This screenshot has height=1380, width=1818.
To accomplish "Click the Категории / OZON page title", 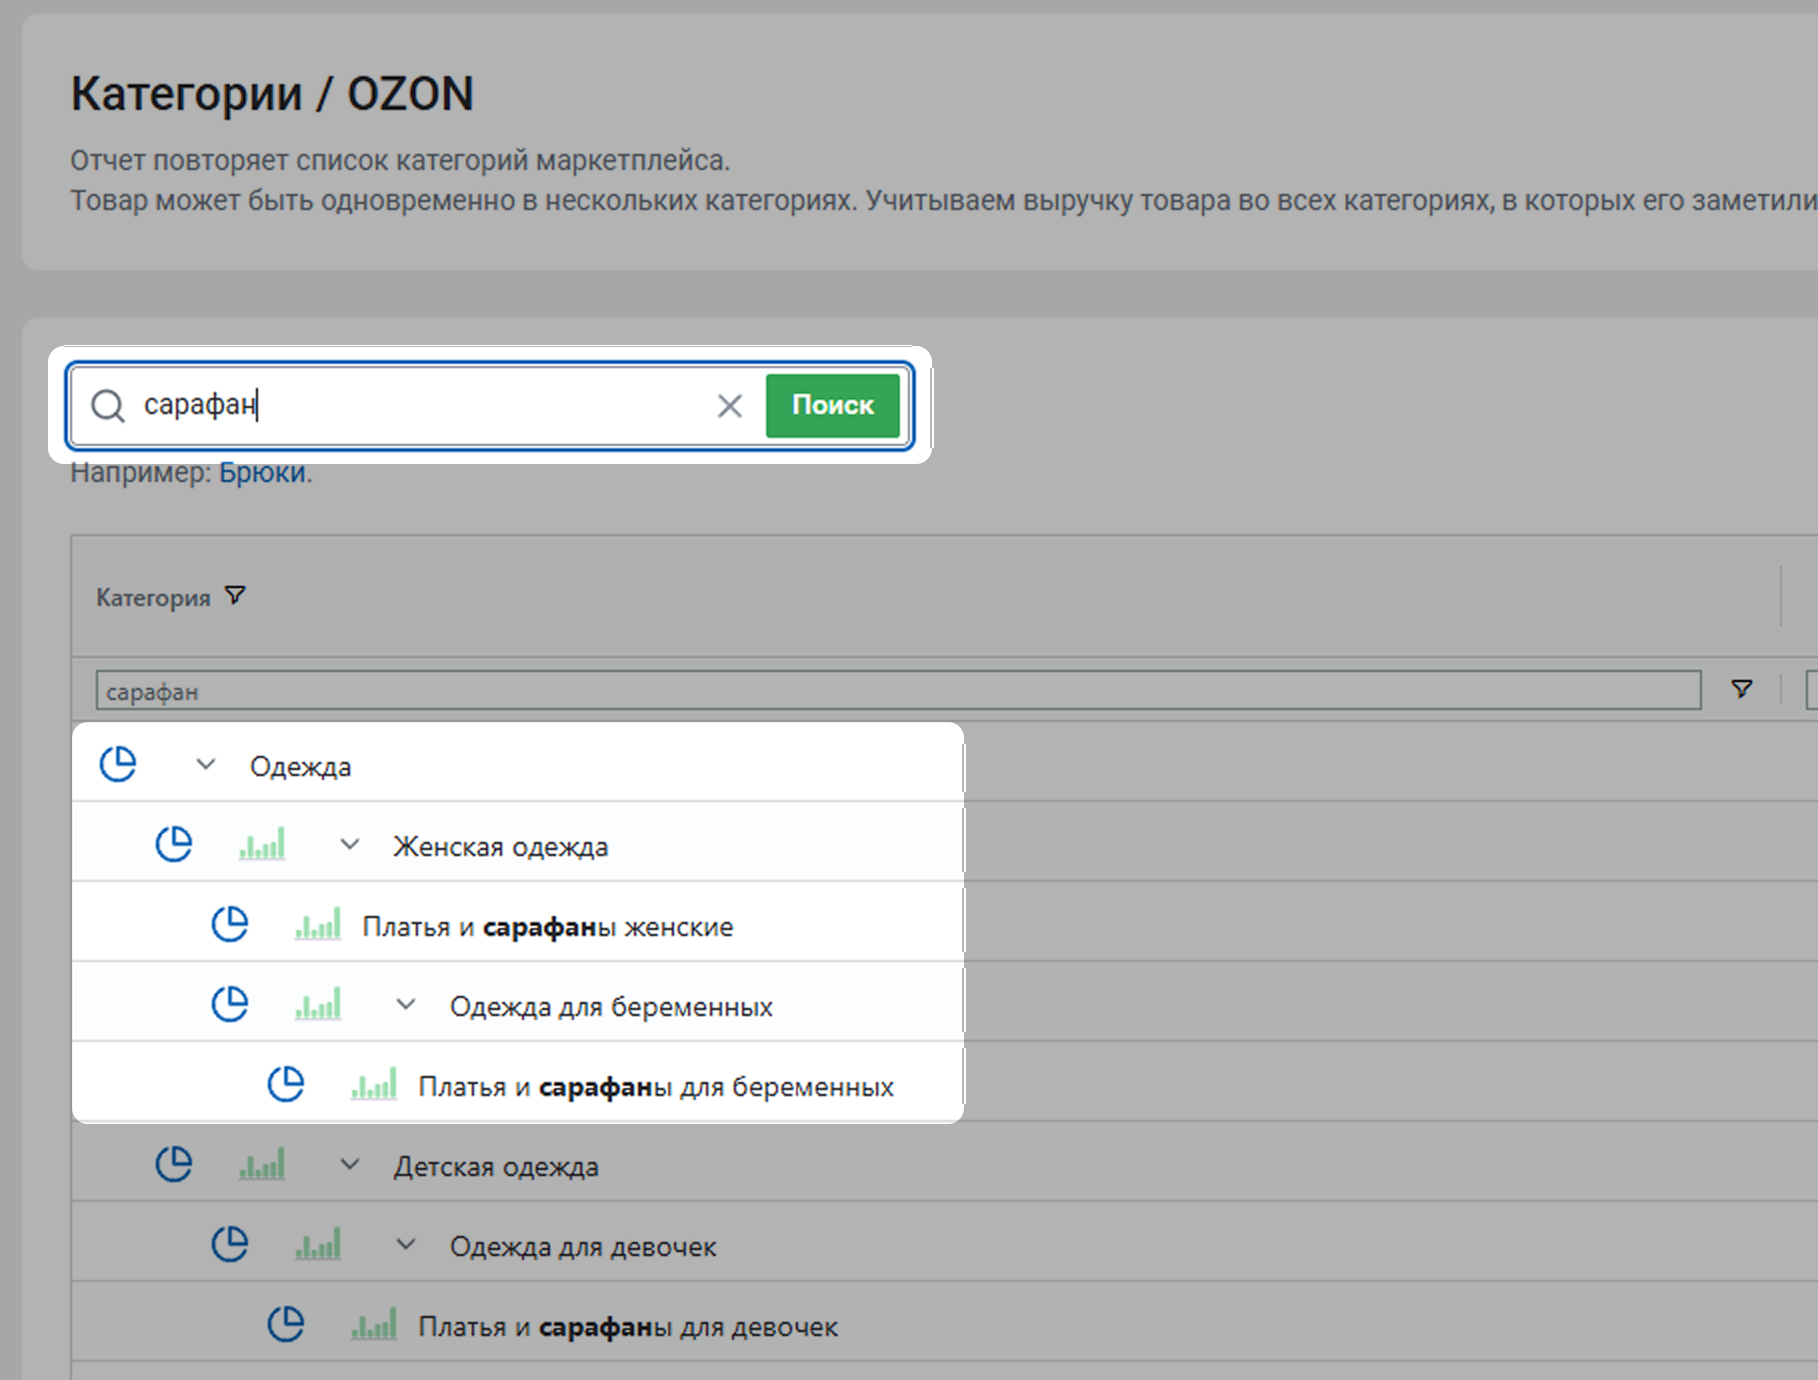I will (272, 94).
